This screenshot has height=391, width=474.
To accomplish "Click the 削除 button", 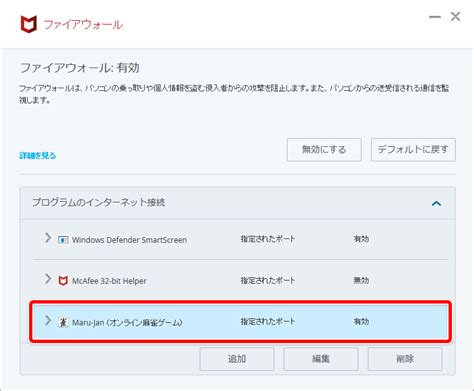I will (x=405, y=359).
